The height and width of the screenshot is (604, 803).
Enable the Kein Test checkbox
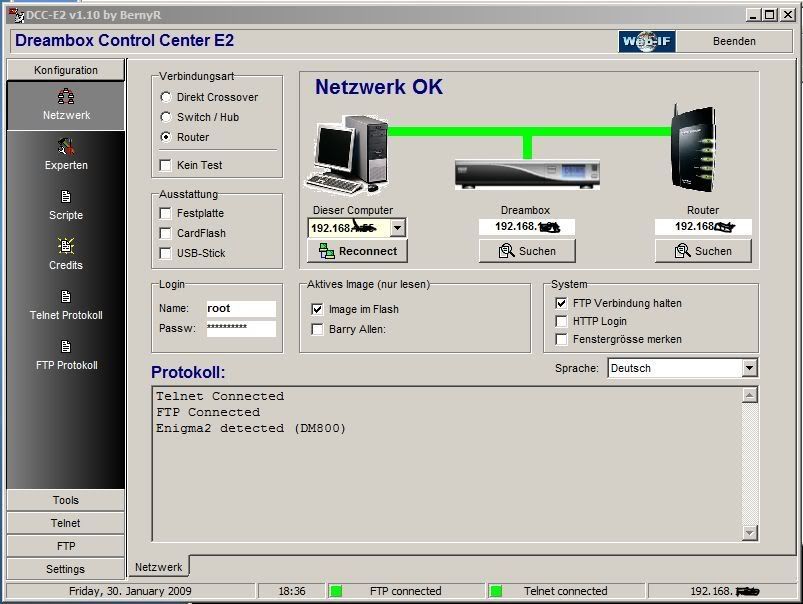tap(165, 165)
